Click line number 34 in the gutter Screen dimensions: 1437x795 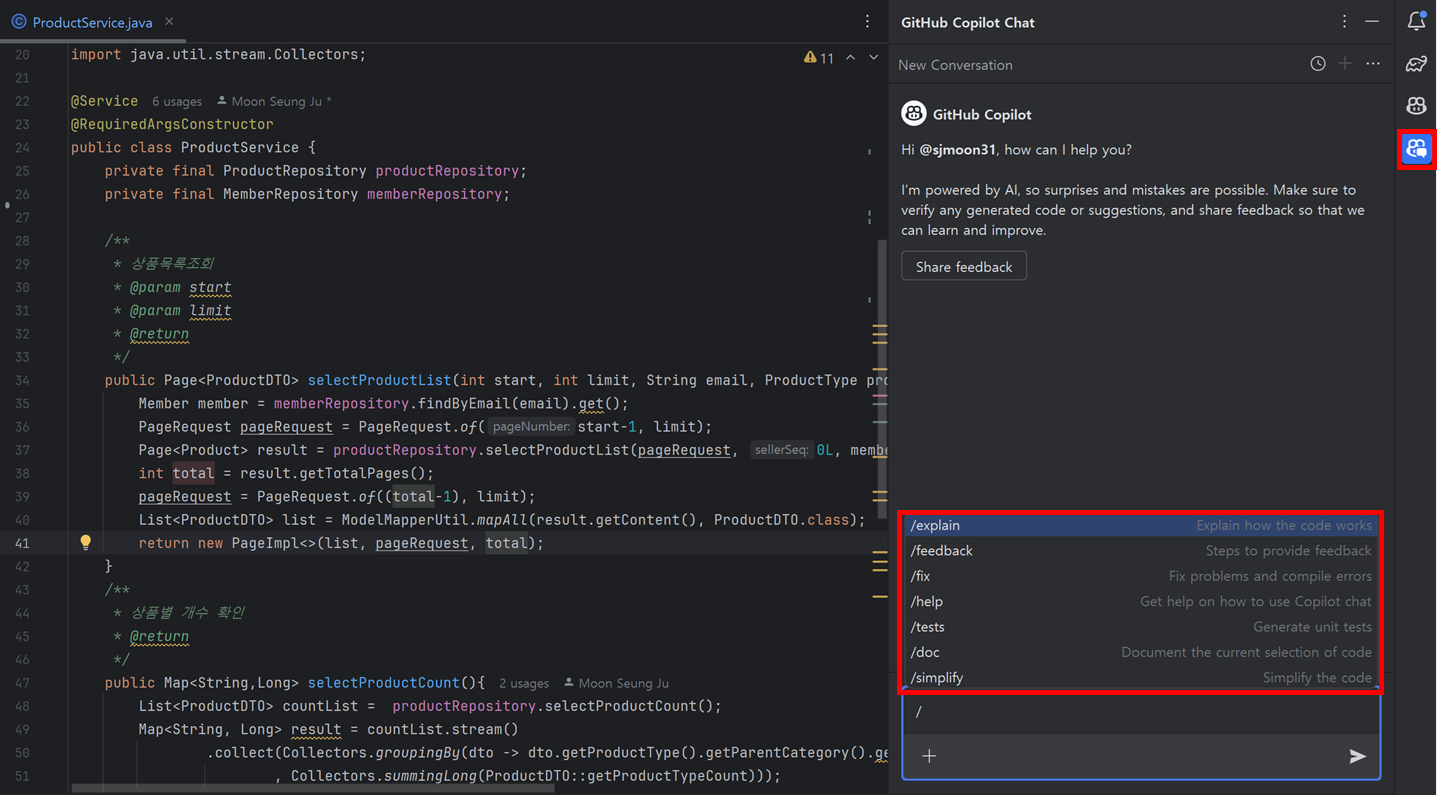pyautogui.click(x=22, y=380)
